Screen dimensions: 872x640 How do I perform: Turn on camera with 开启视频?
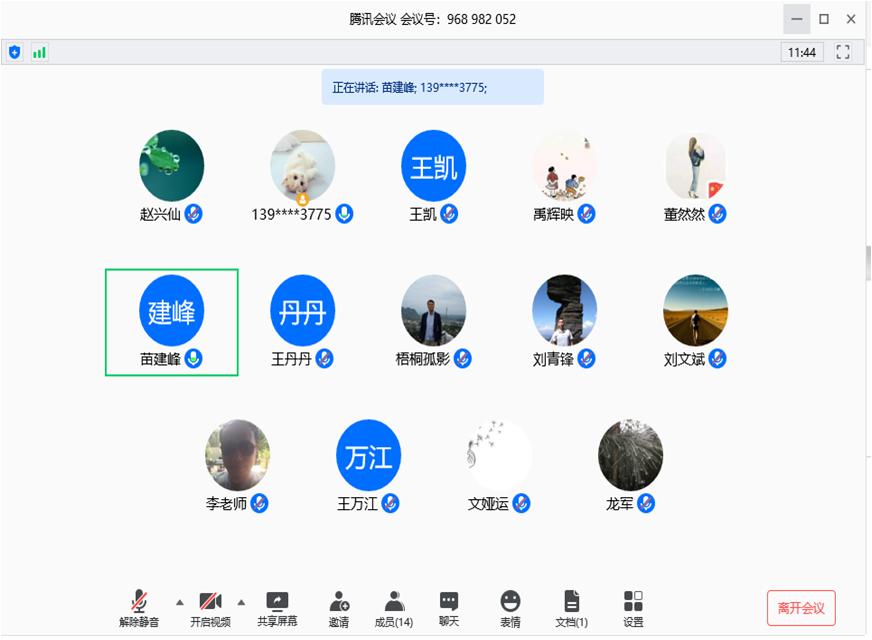210,608
